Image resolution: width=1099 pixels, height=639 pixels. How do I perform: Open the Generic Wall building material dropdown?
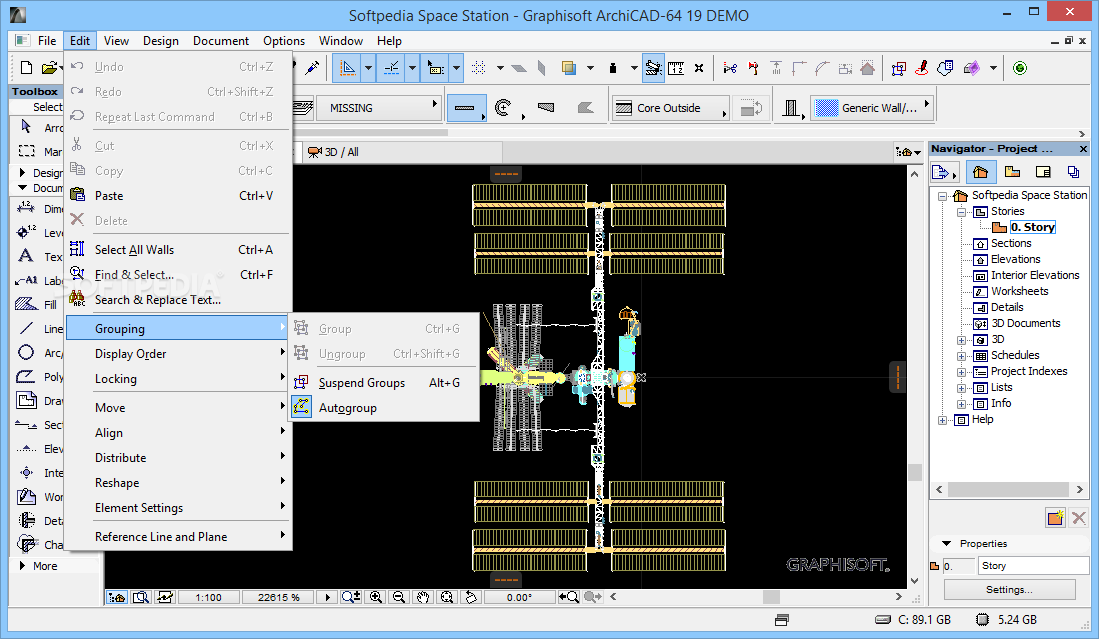[x=873, y=108]
